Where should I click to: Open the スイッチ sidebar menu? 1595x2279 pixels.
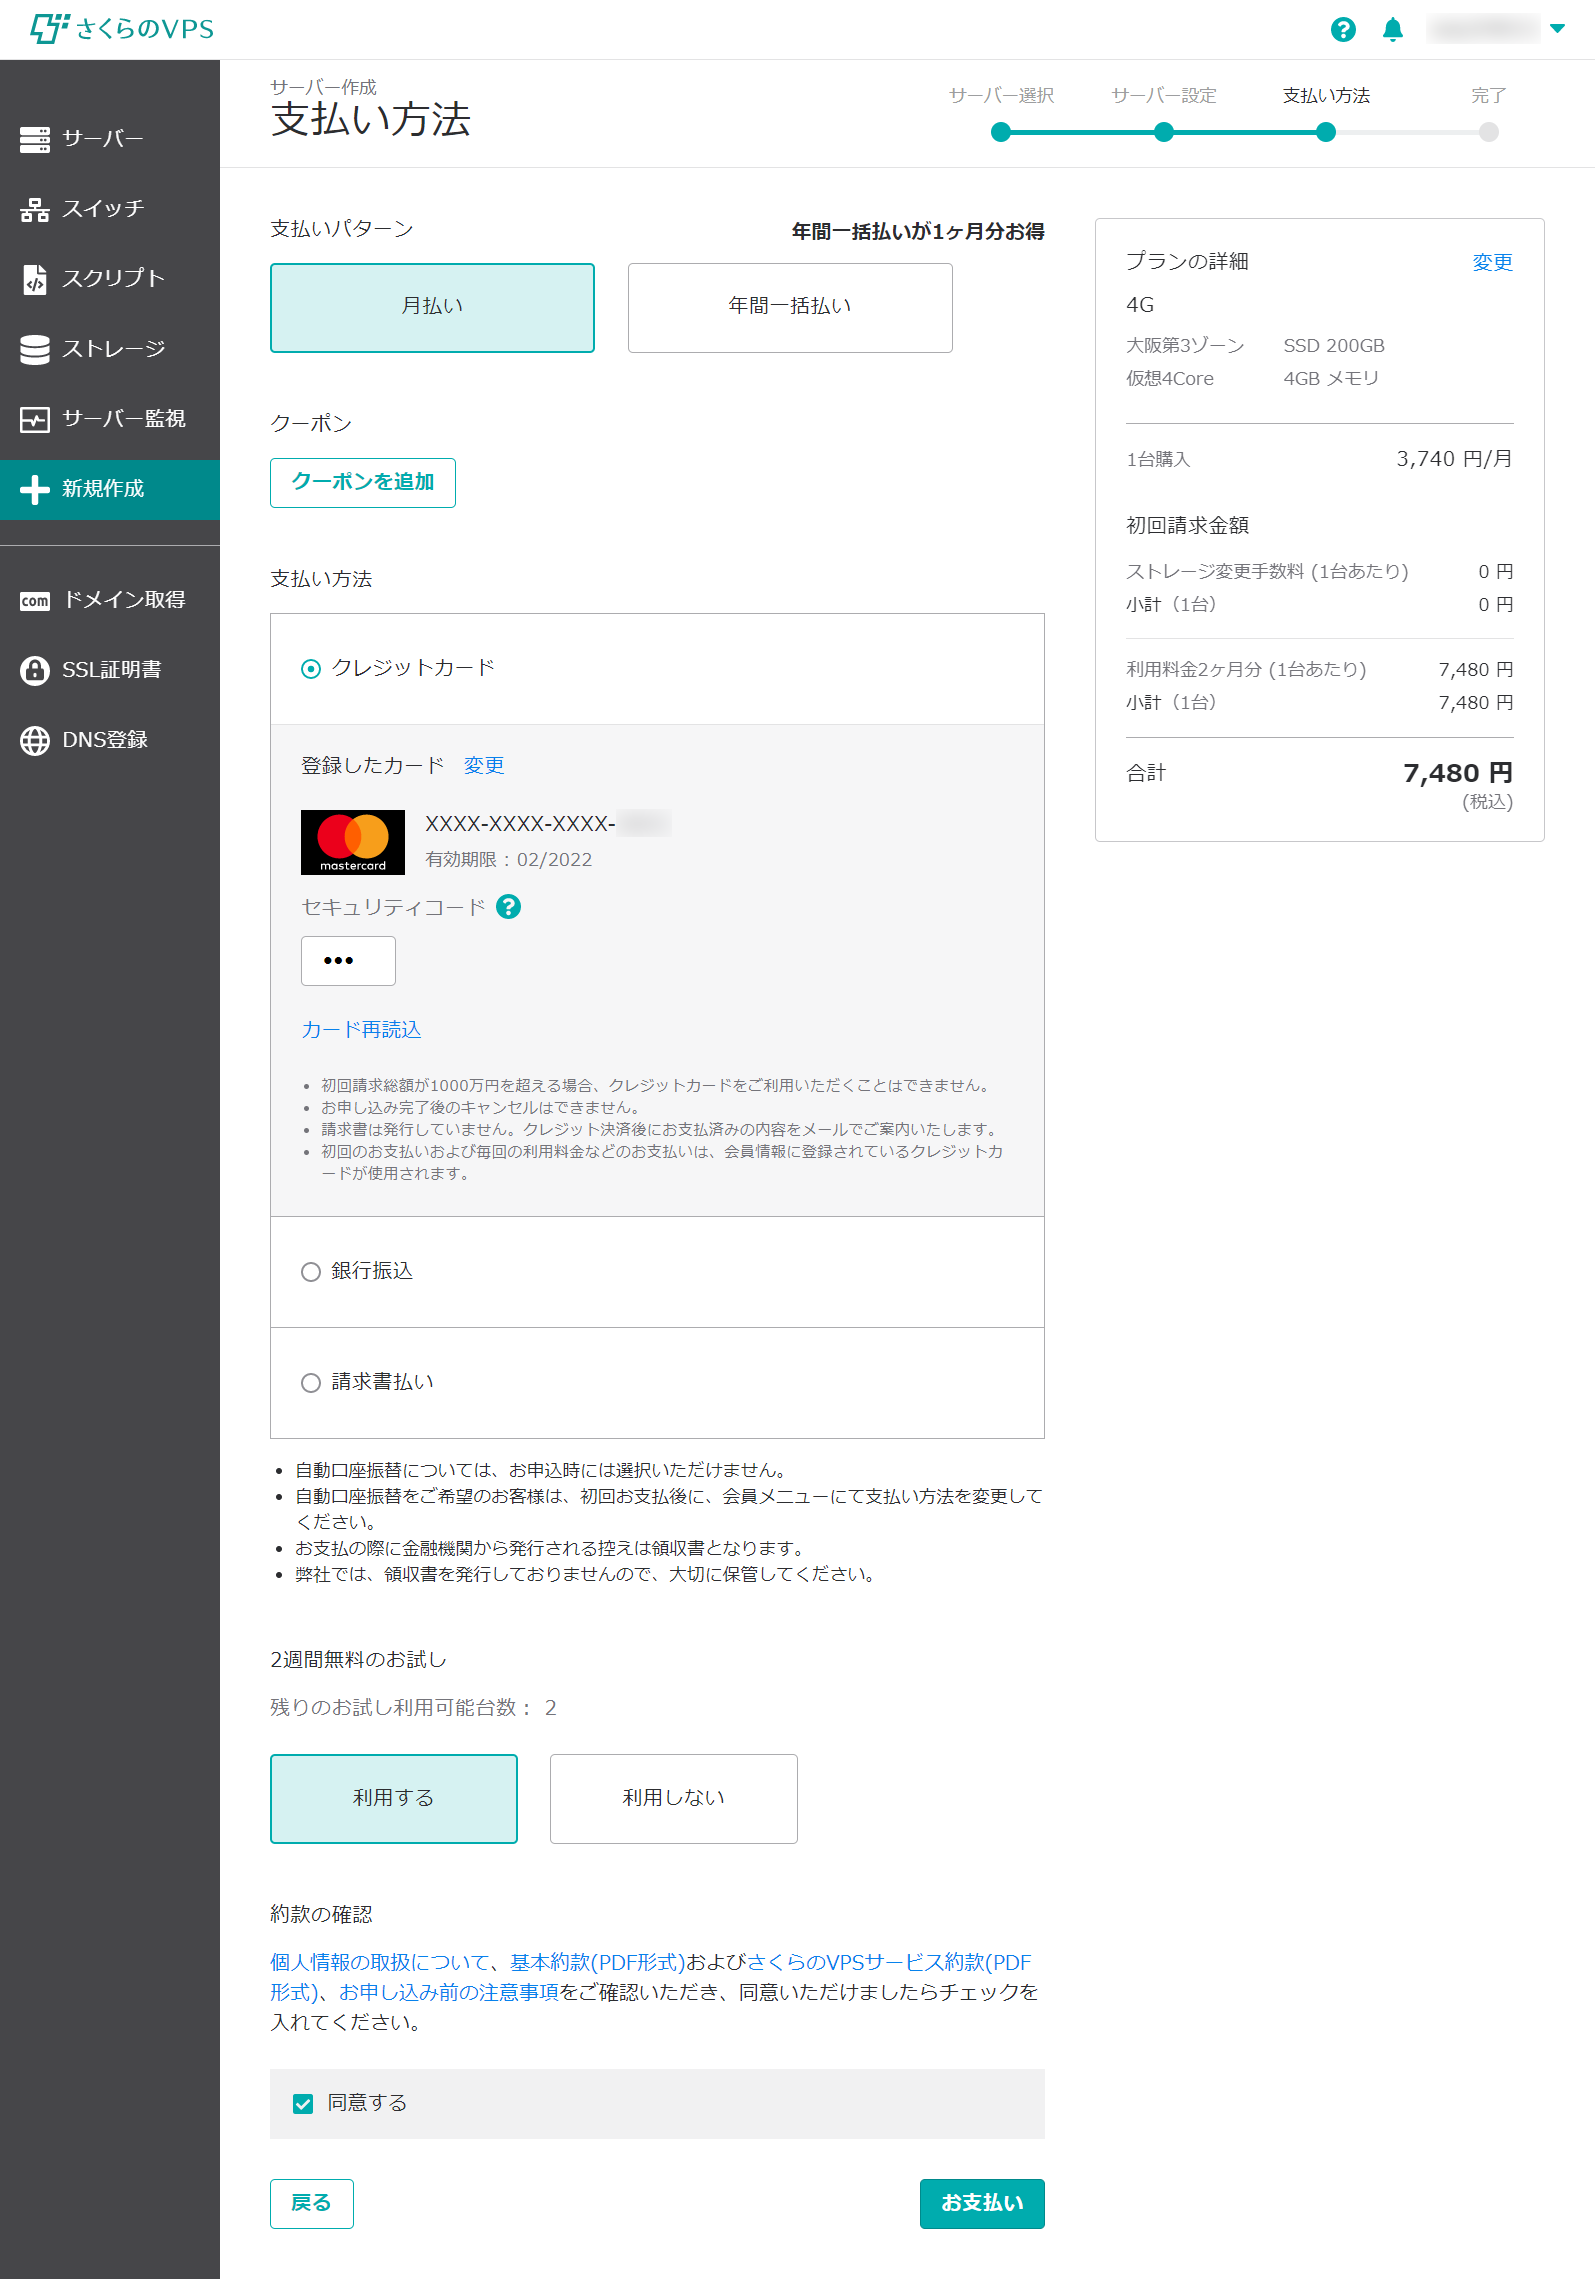[110, 209]
